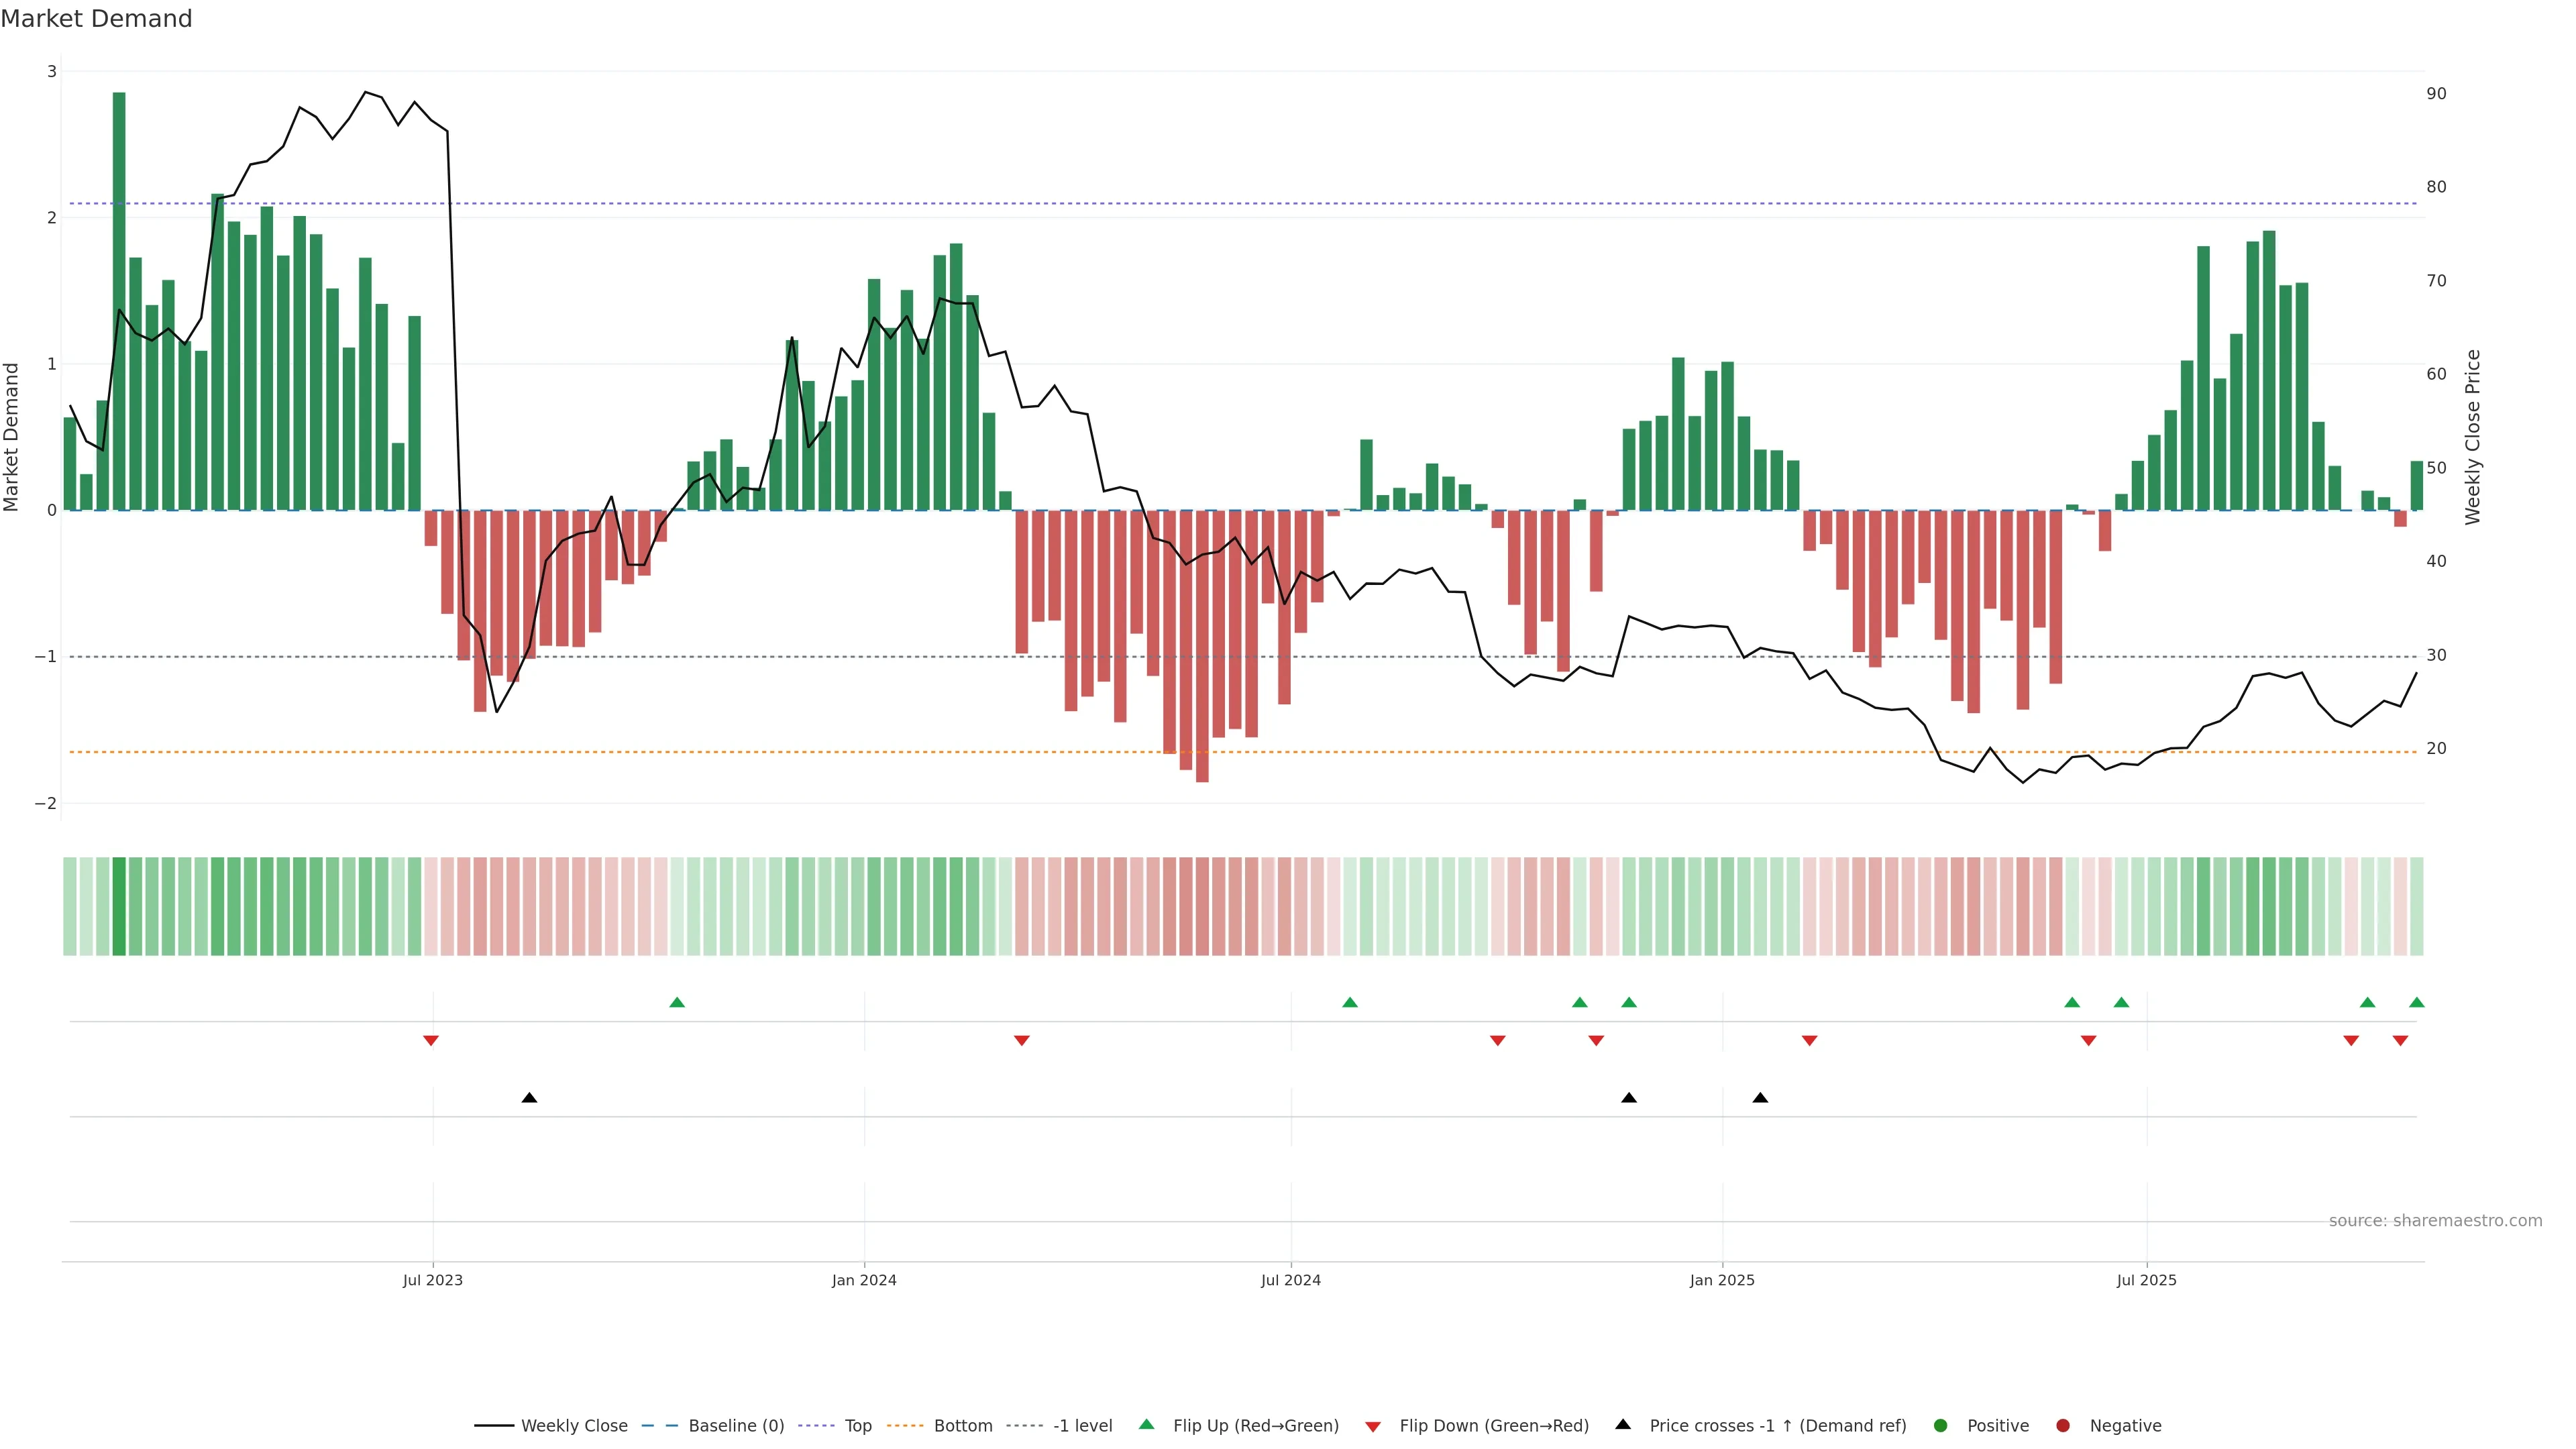Screen dimensions: 2576x1449
Task: Click the darkest green heatmap strip cell
Action: pos(119,906)
